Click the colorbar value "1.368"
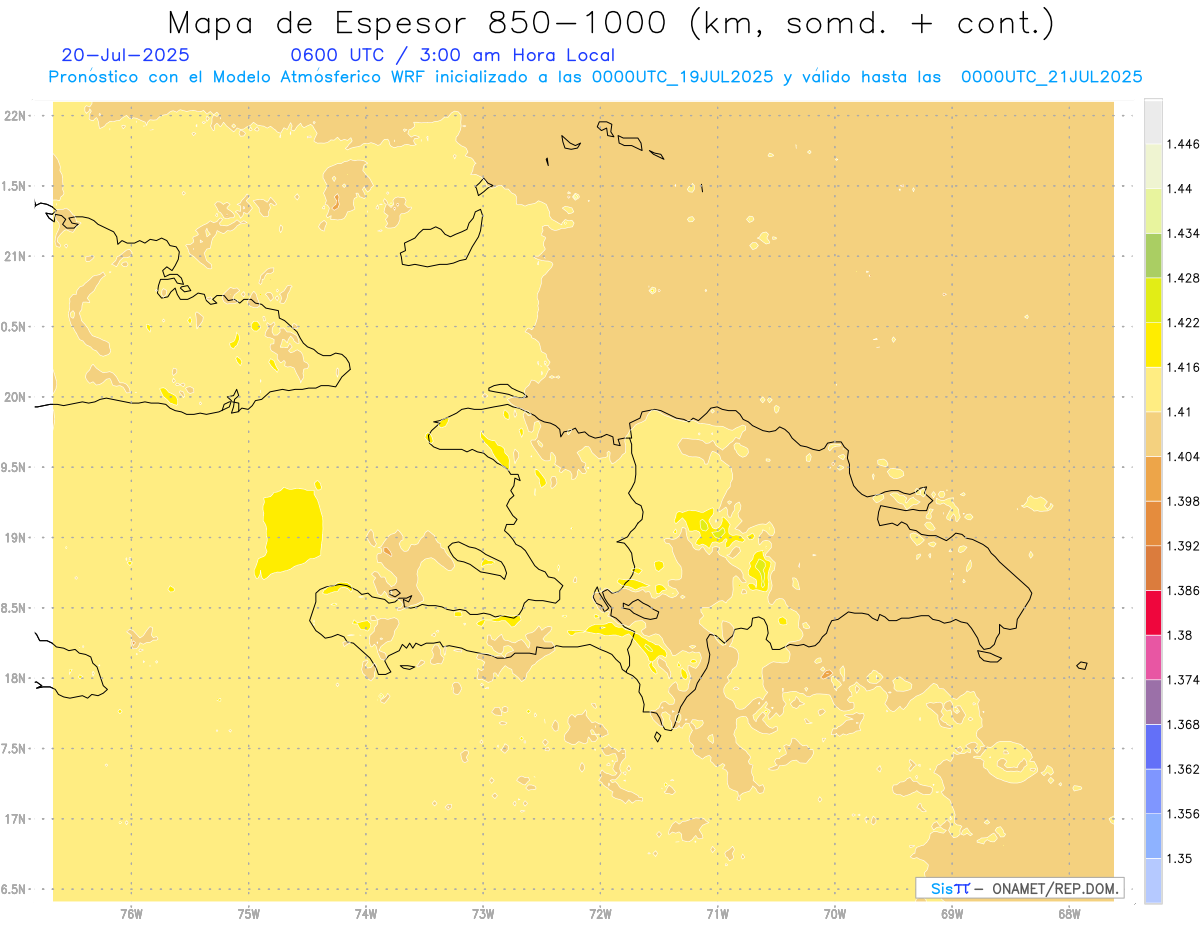This screenshot has width=1200, height=927. click(x=1183, y=724)
